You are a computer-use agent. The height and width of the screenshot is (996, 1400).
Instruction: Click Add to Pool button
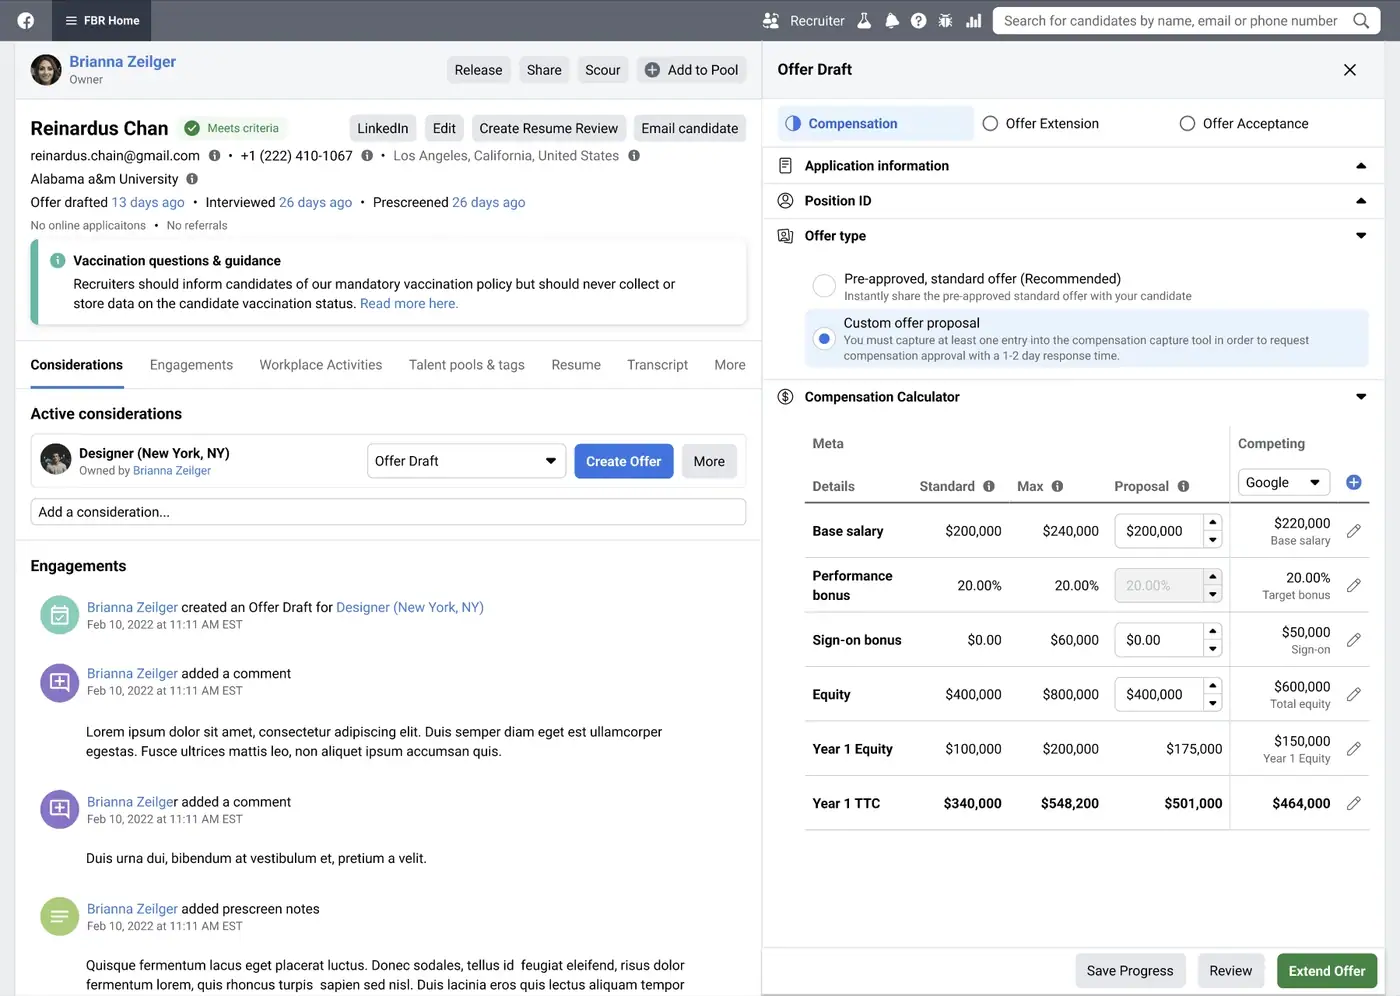click(691, 70)
